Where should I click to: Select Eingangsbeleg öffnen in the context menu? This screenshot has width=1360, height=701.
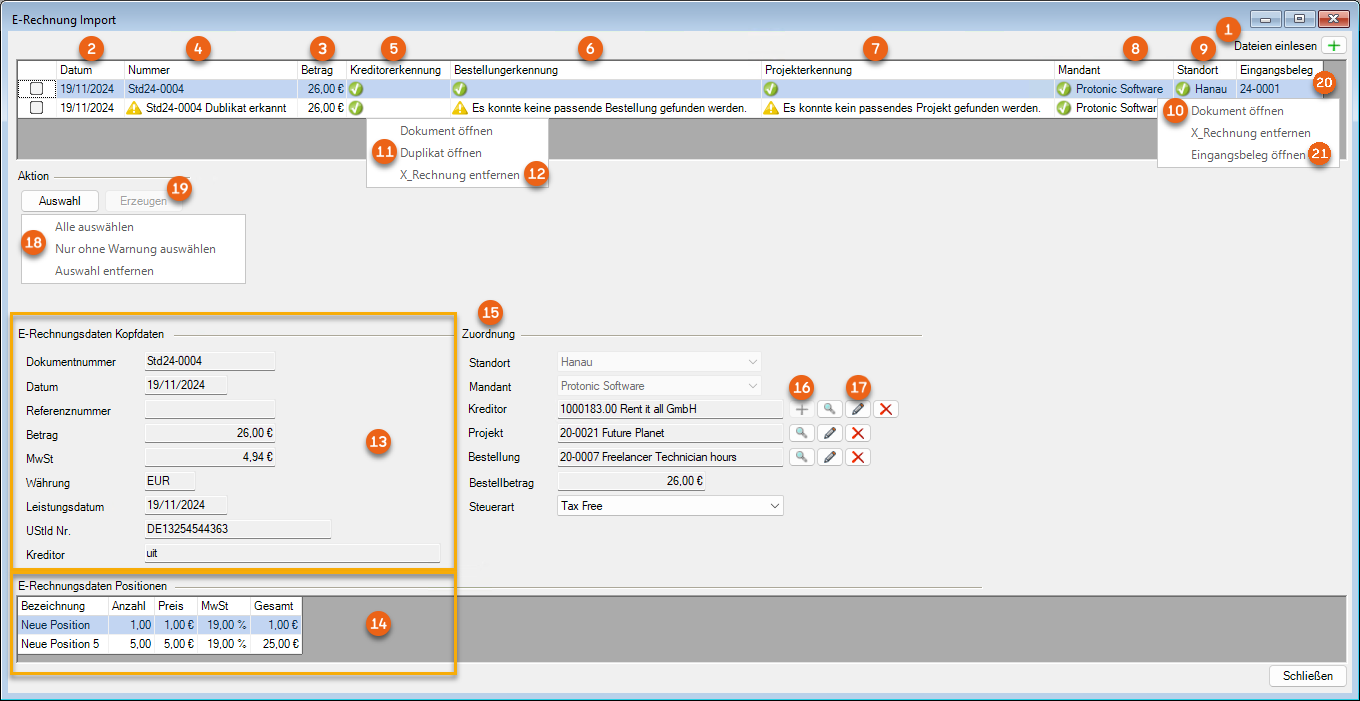coord(1247,155)
